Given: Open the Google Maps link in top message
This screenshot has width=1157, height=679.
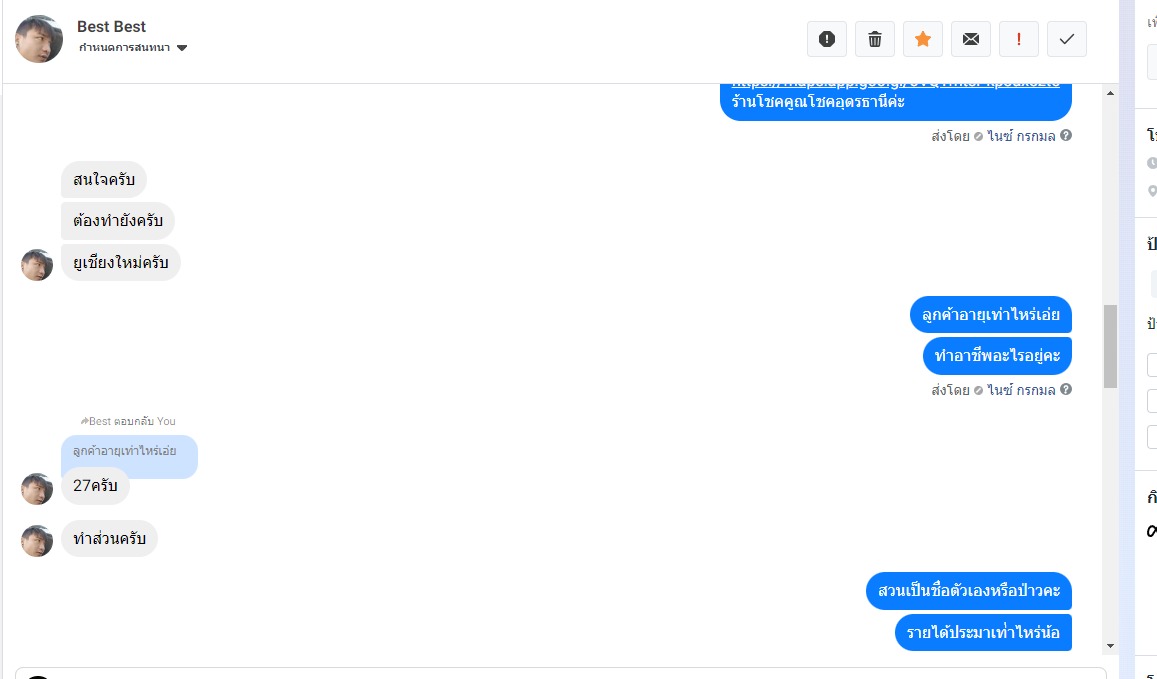Looking at the screenshot, I should (895, 85).
